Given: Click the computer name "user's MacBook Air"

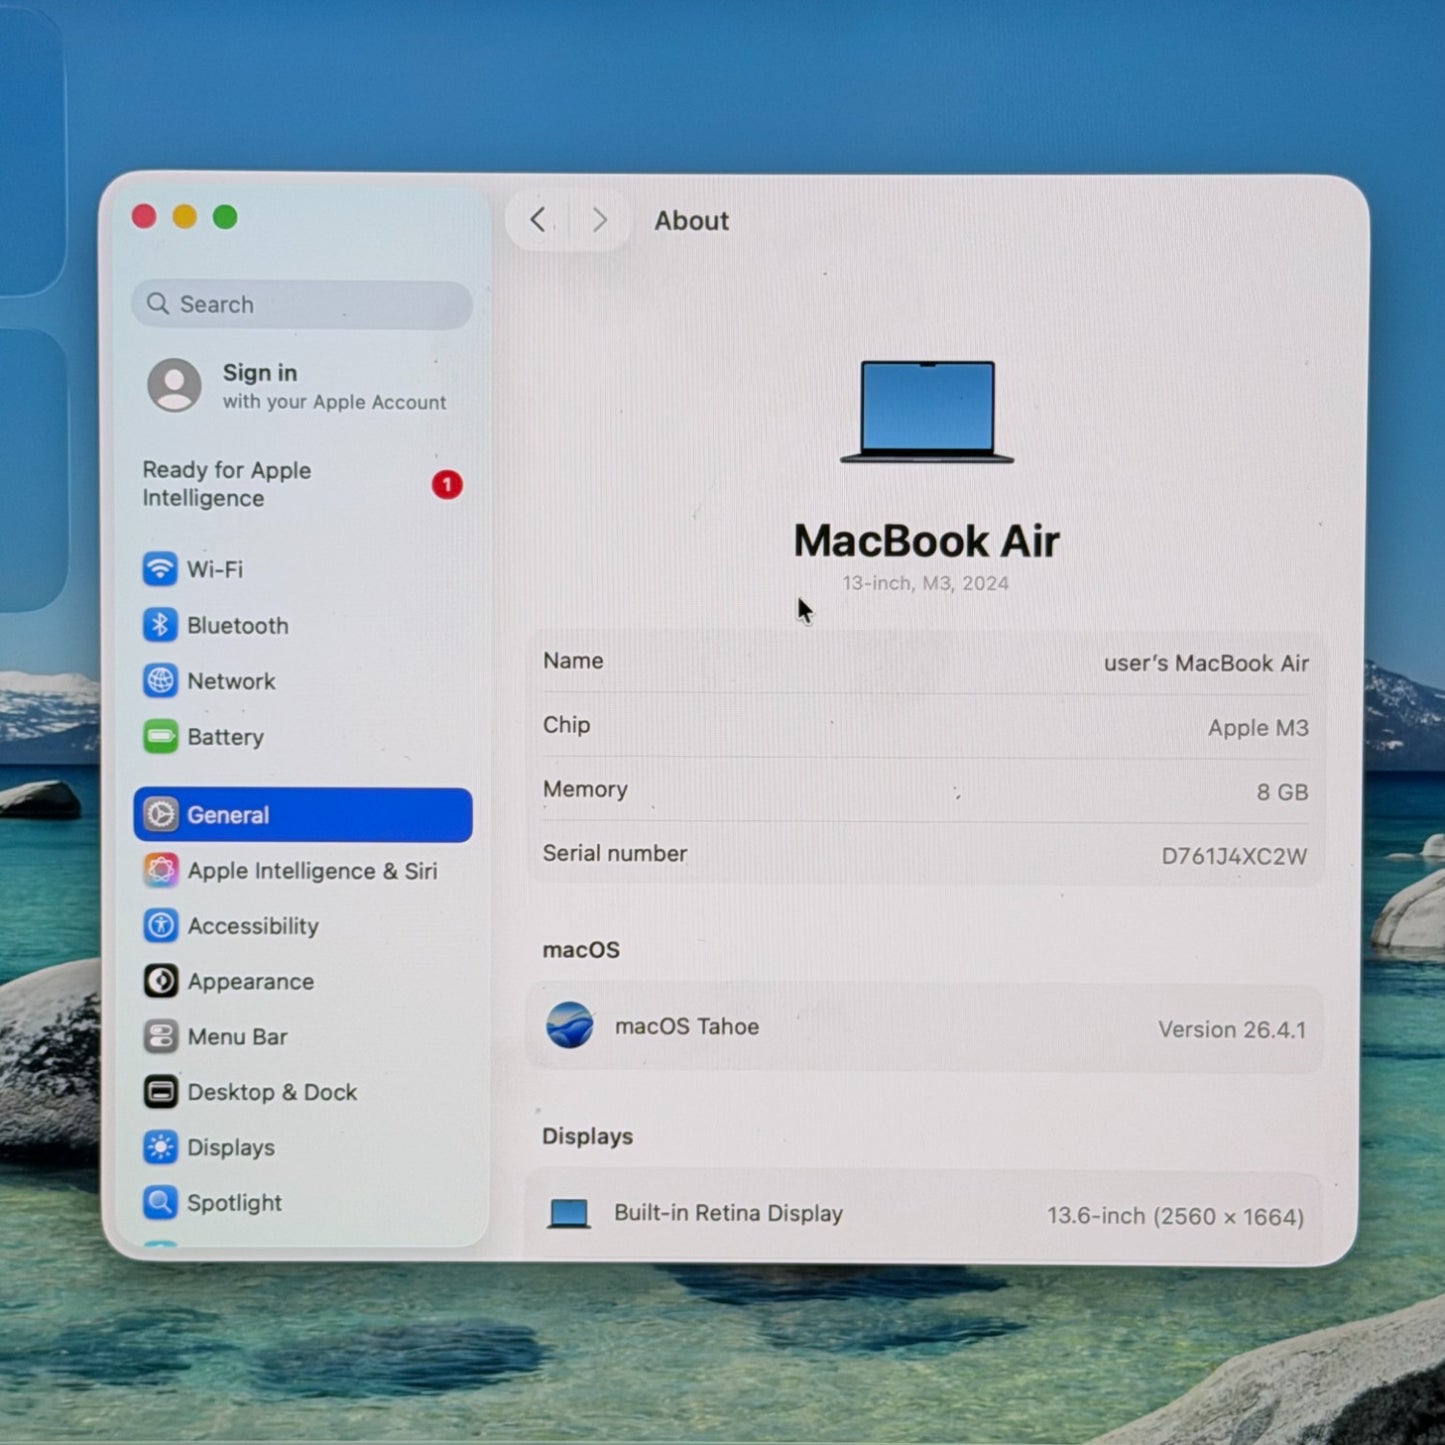Looking at the screenshot, I should click(1206, 664).
